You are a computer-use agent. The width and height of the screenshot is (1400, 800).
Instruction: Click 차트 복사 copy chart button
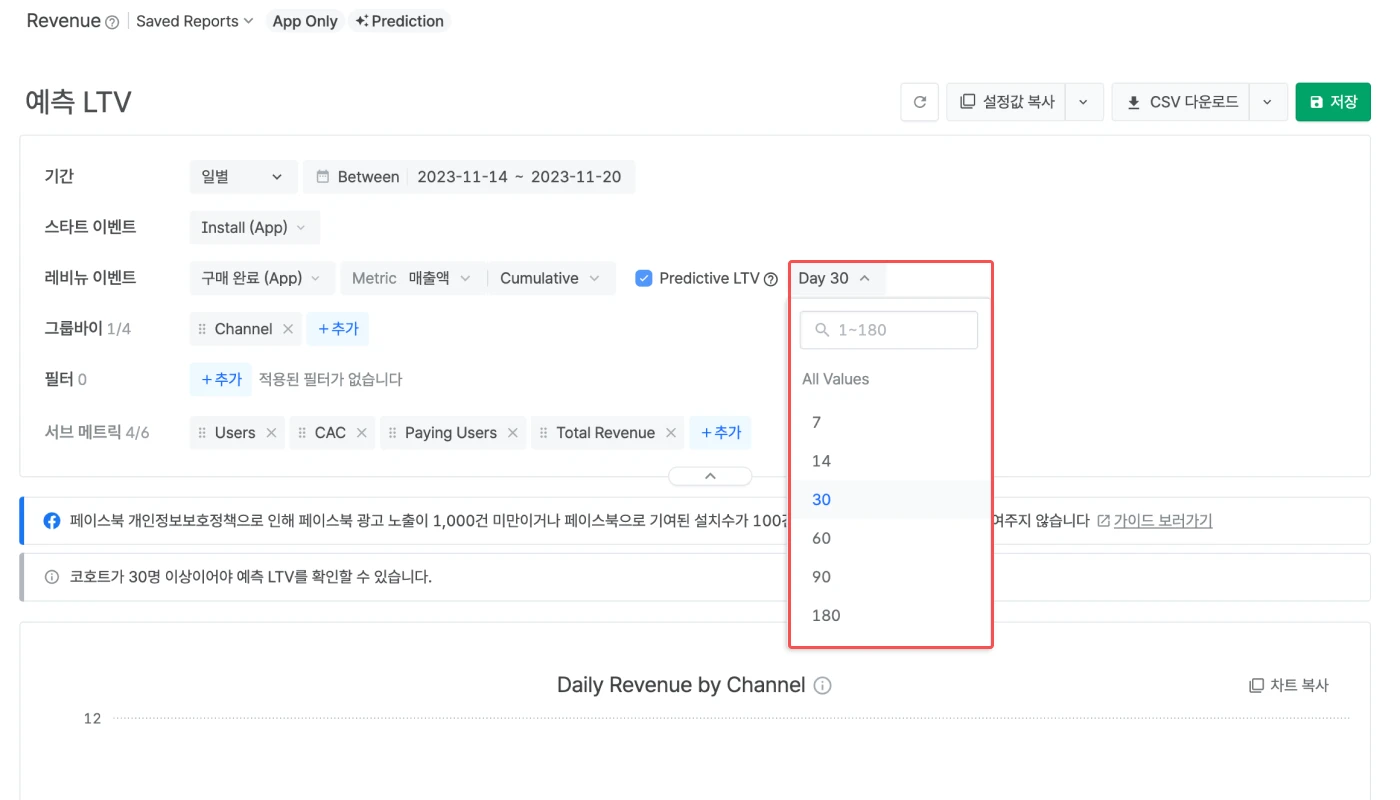1289,685
